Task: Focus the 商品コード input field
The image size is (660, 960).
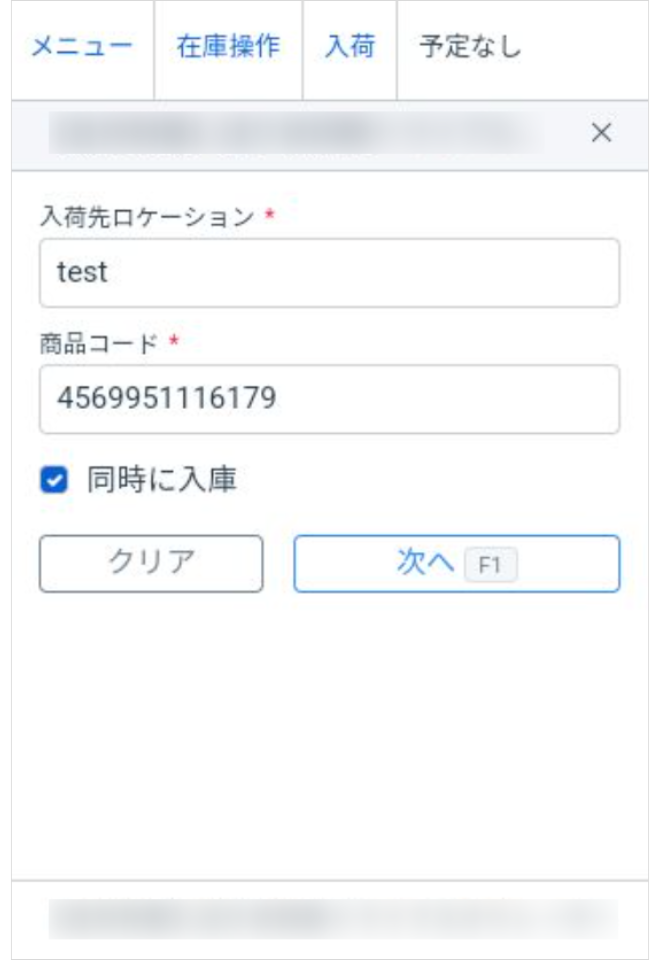Action: coord(329,399)
